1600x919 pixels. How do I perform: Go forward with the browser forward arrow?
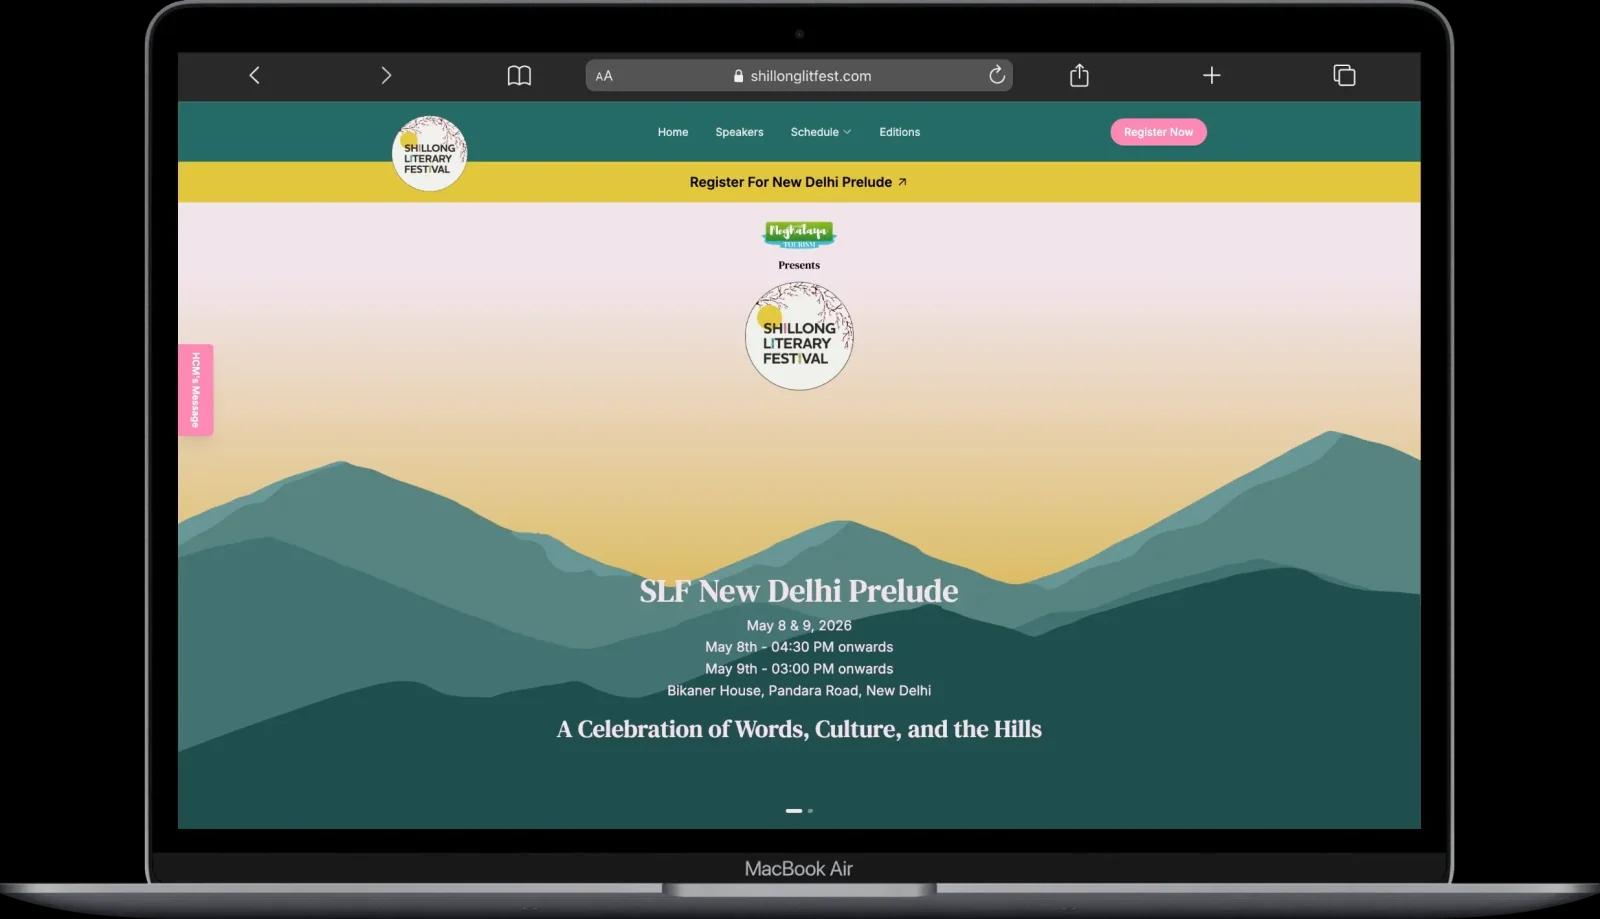click(386, 75)
